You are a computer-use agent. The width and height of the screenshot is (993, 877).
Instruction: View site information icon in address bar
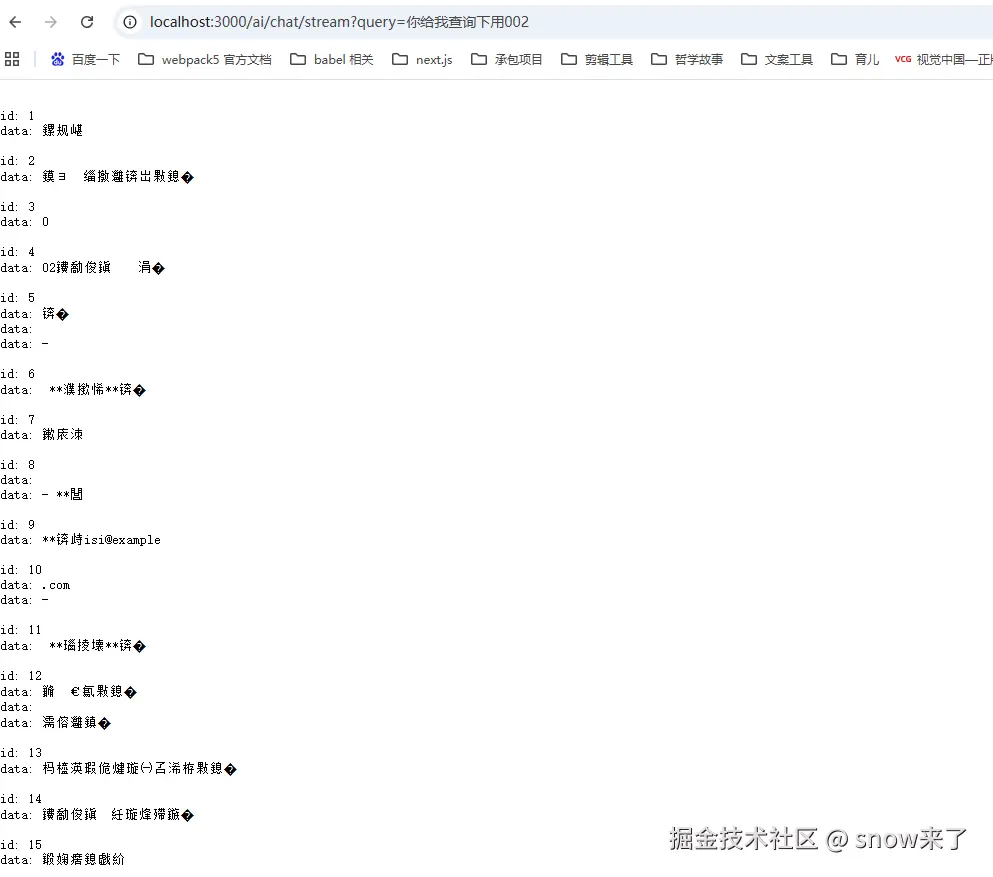130,22
